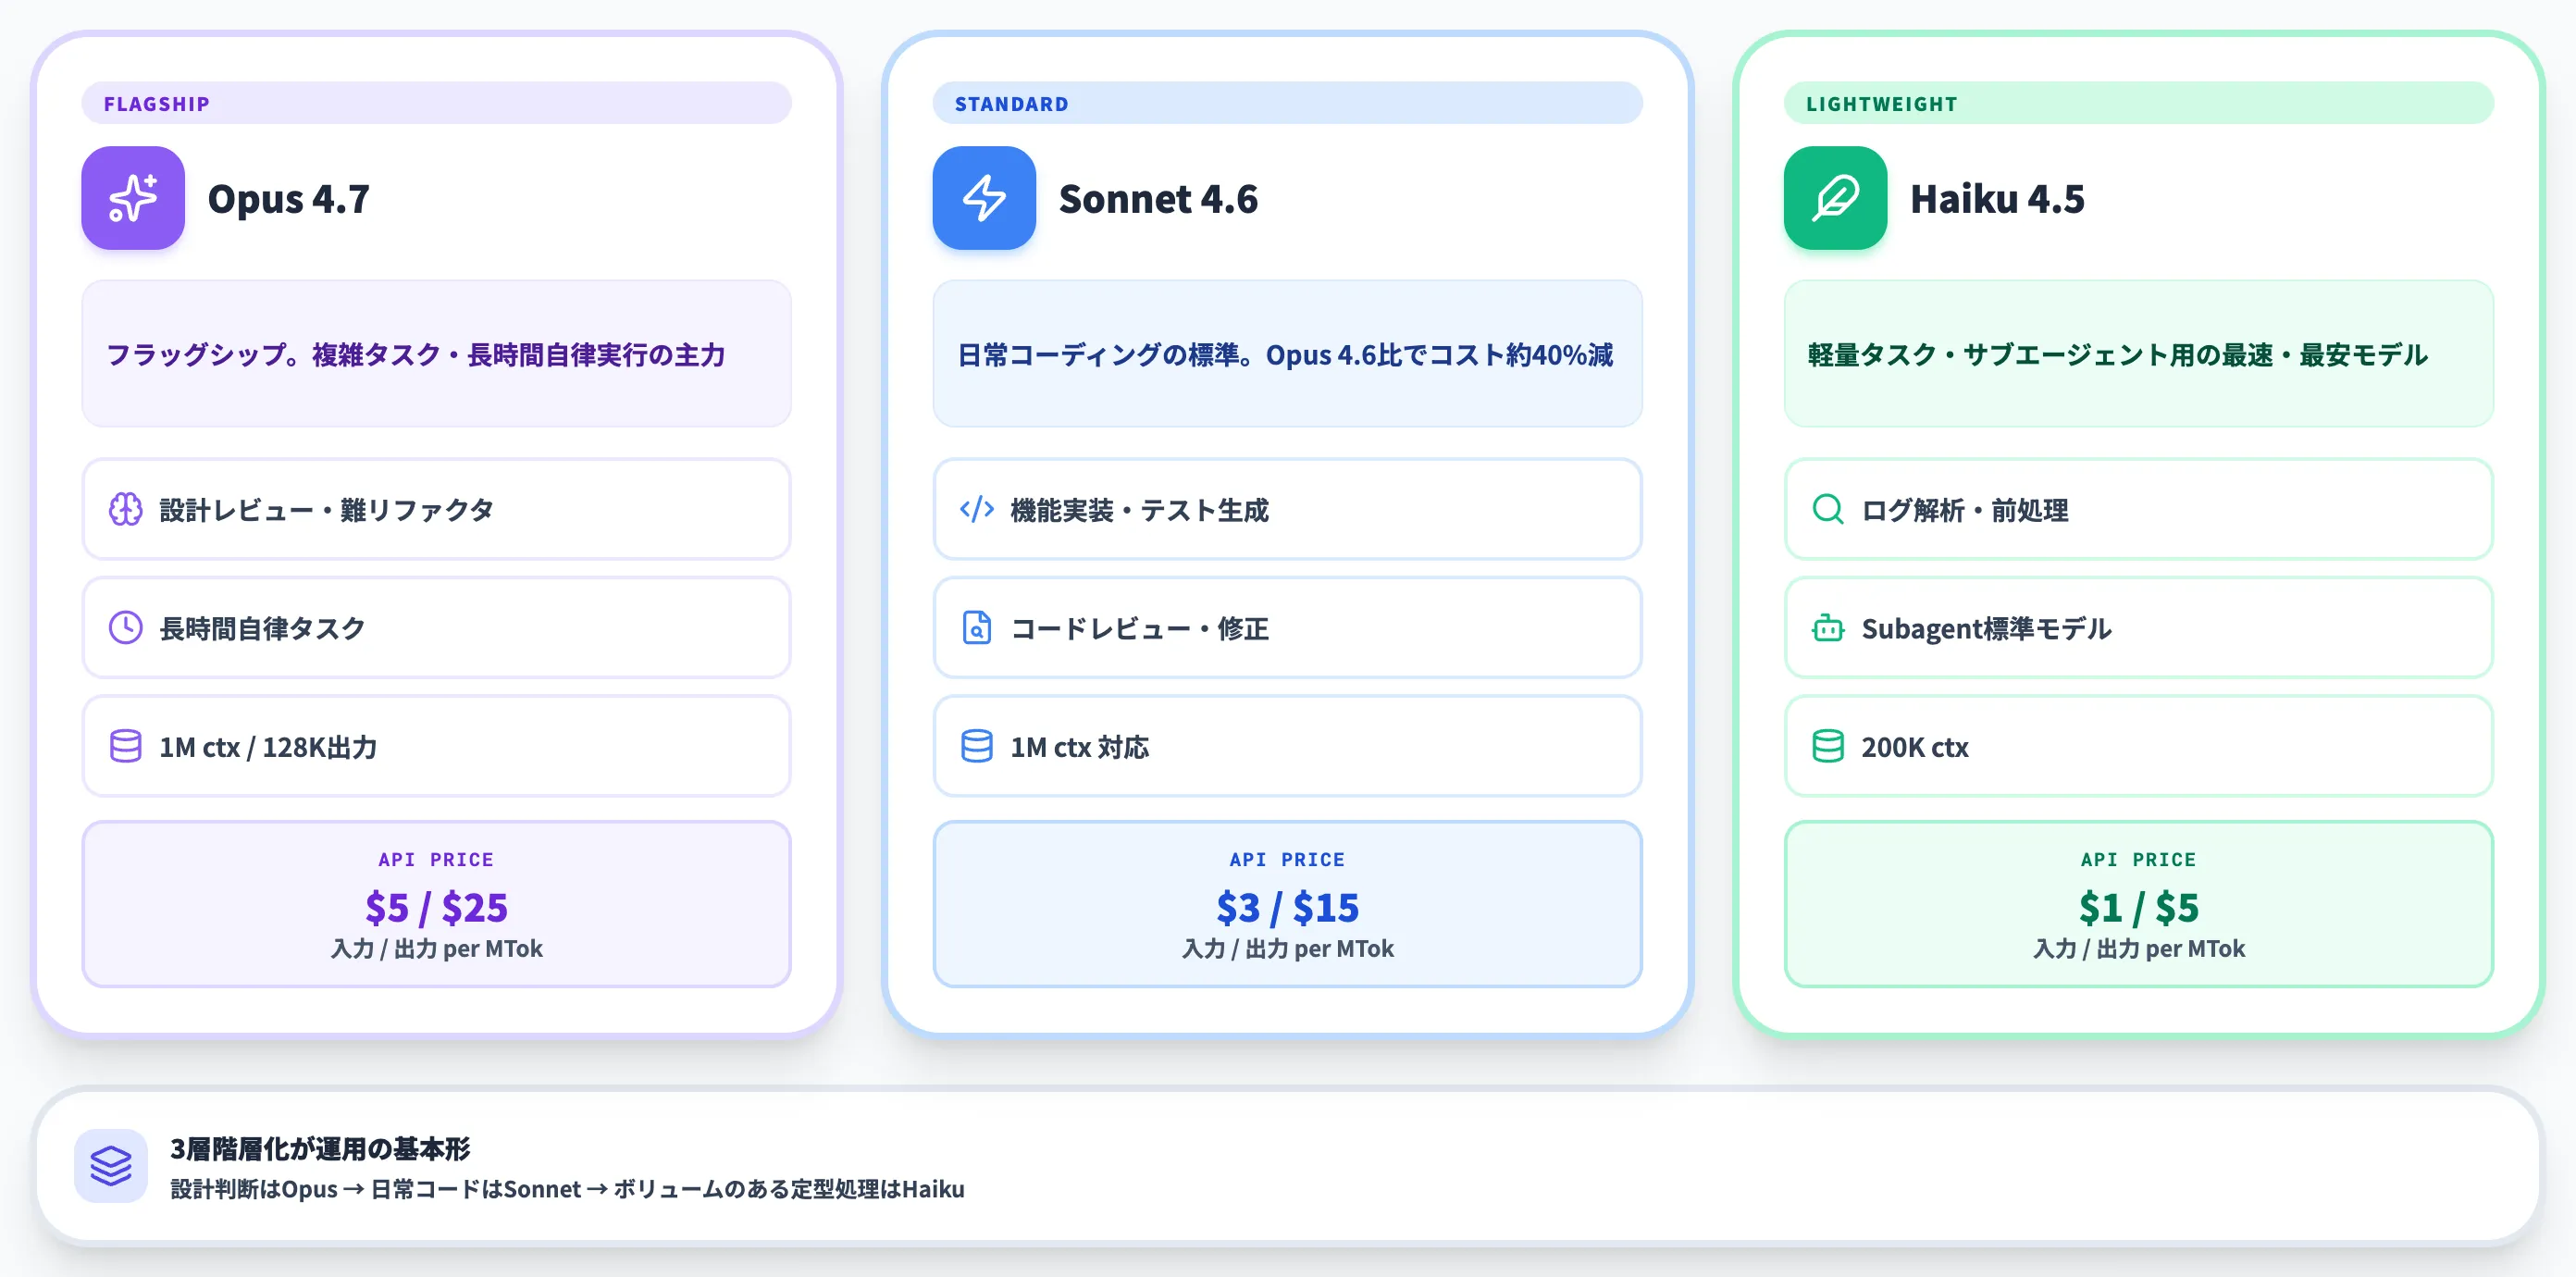Click the Opus 4.7 heading

click(x=289, y=199)
